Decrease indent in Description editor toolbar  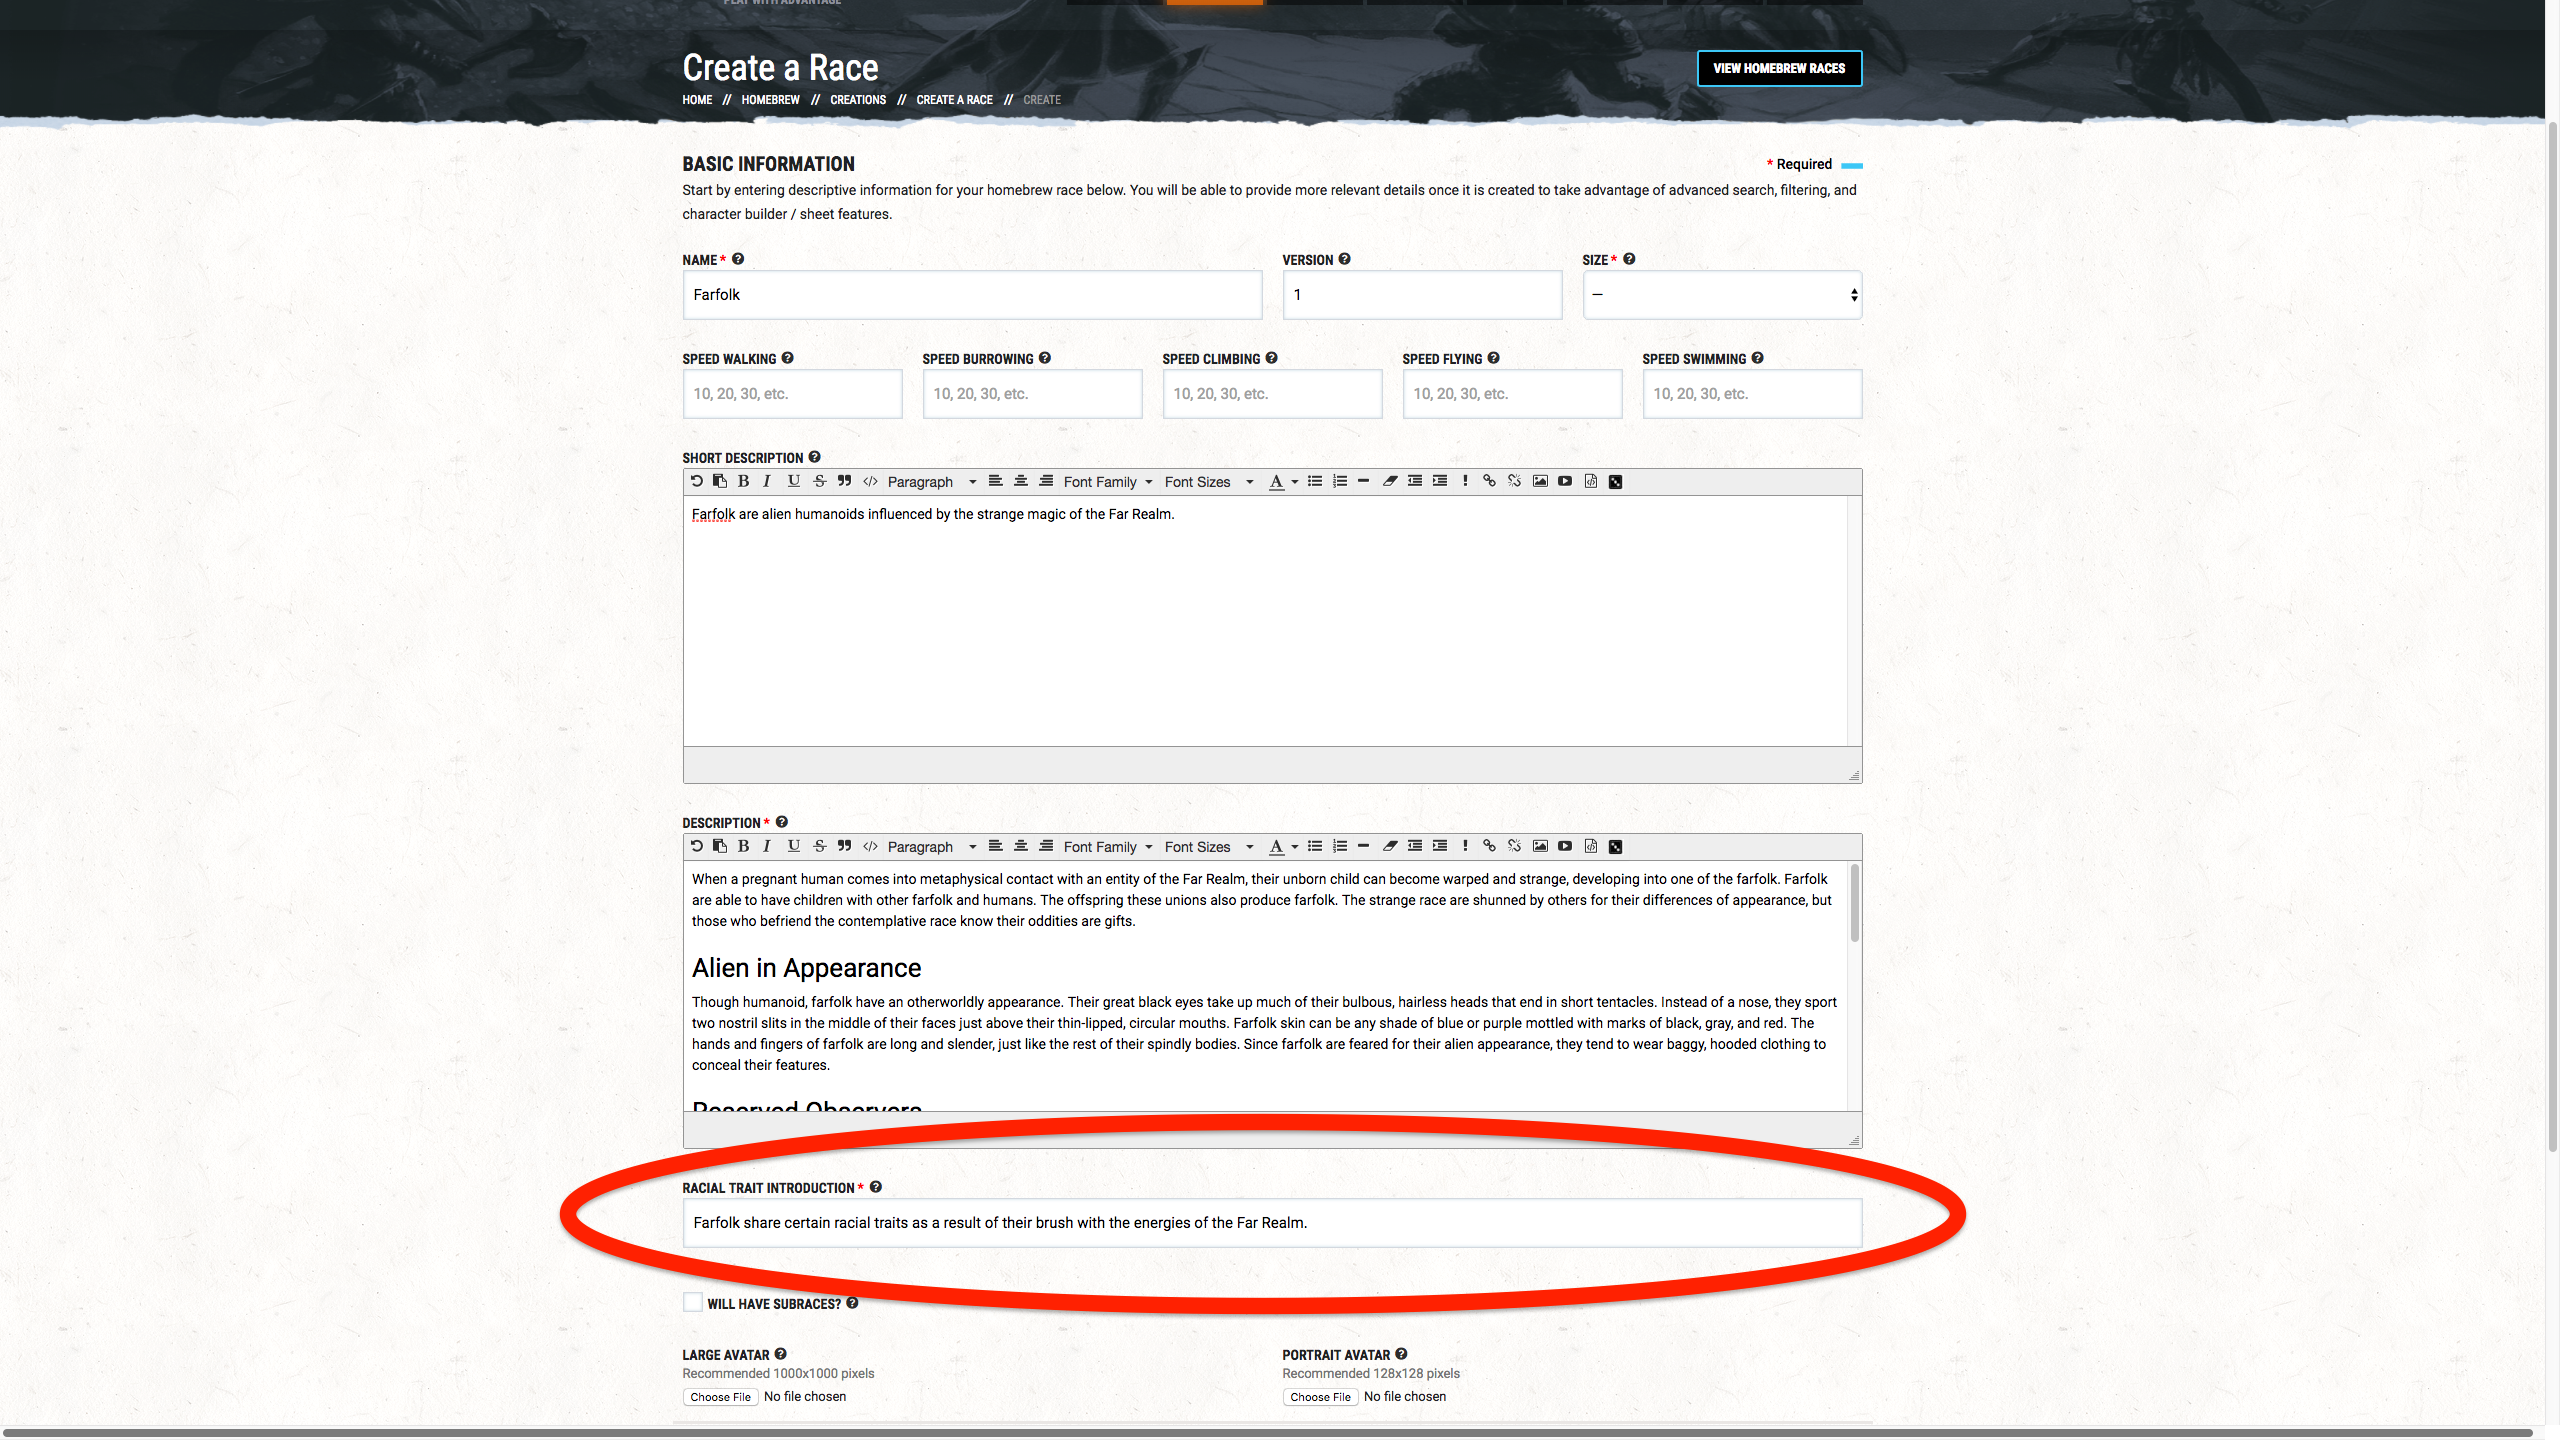point(1415,846)
